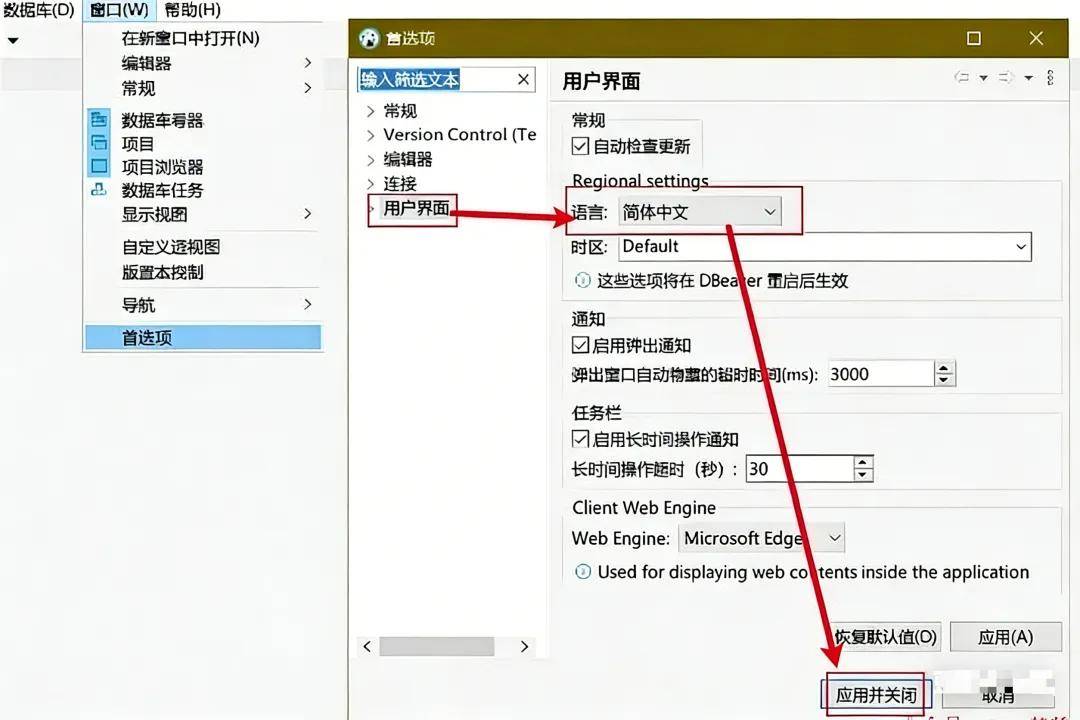Viewport: 1080px width, 720px height.
Task: Click the forward navigation arrow in preferences
Action: pyautogui.click(x=1006, y=78)
